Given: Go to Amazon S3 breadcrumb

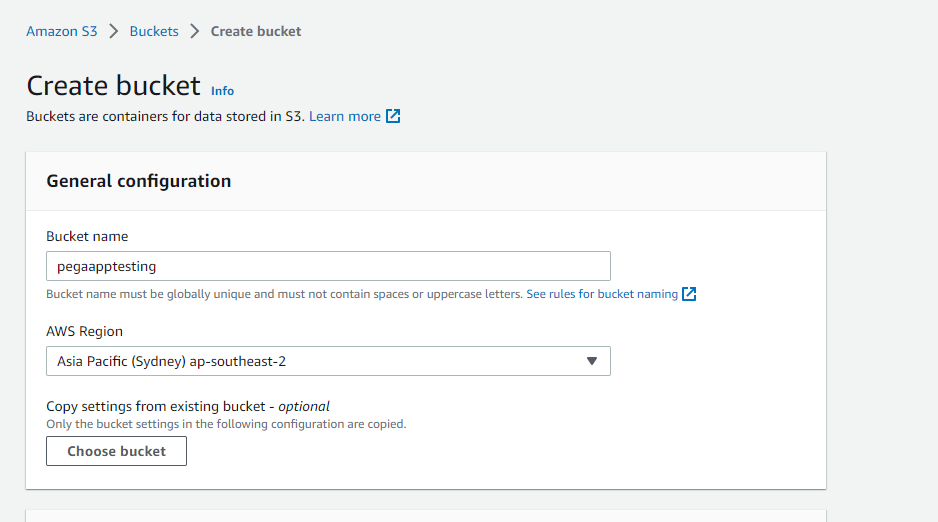Looking at the screenshot, I should (x=62, y=31).
